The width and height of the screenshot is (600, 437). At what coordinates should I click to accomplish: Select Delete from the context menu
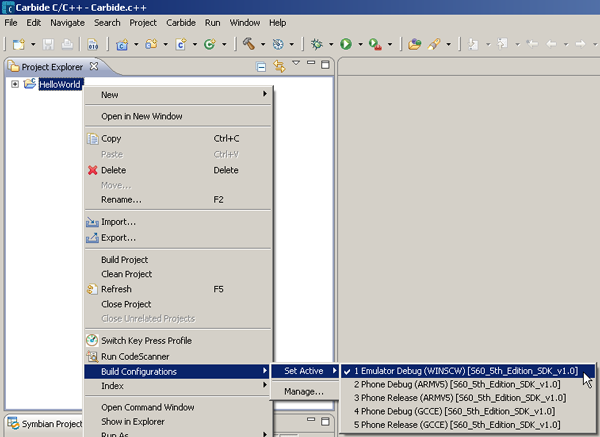(178, 170)
